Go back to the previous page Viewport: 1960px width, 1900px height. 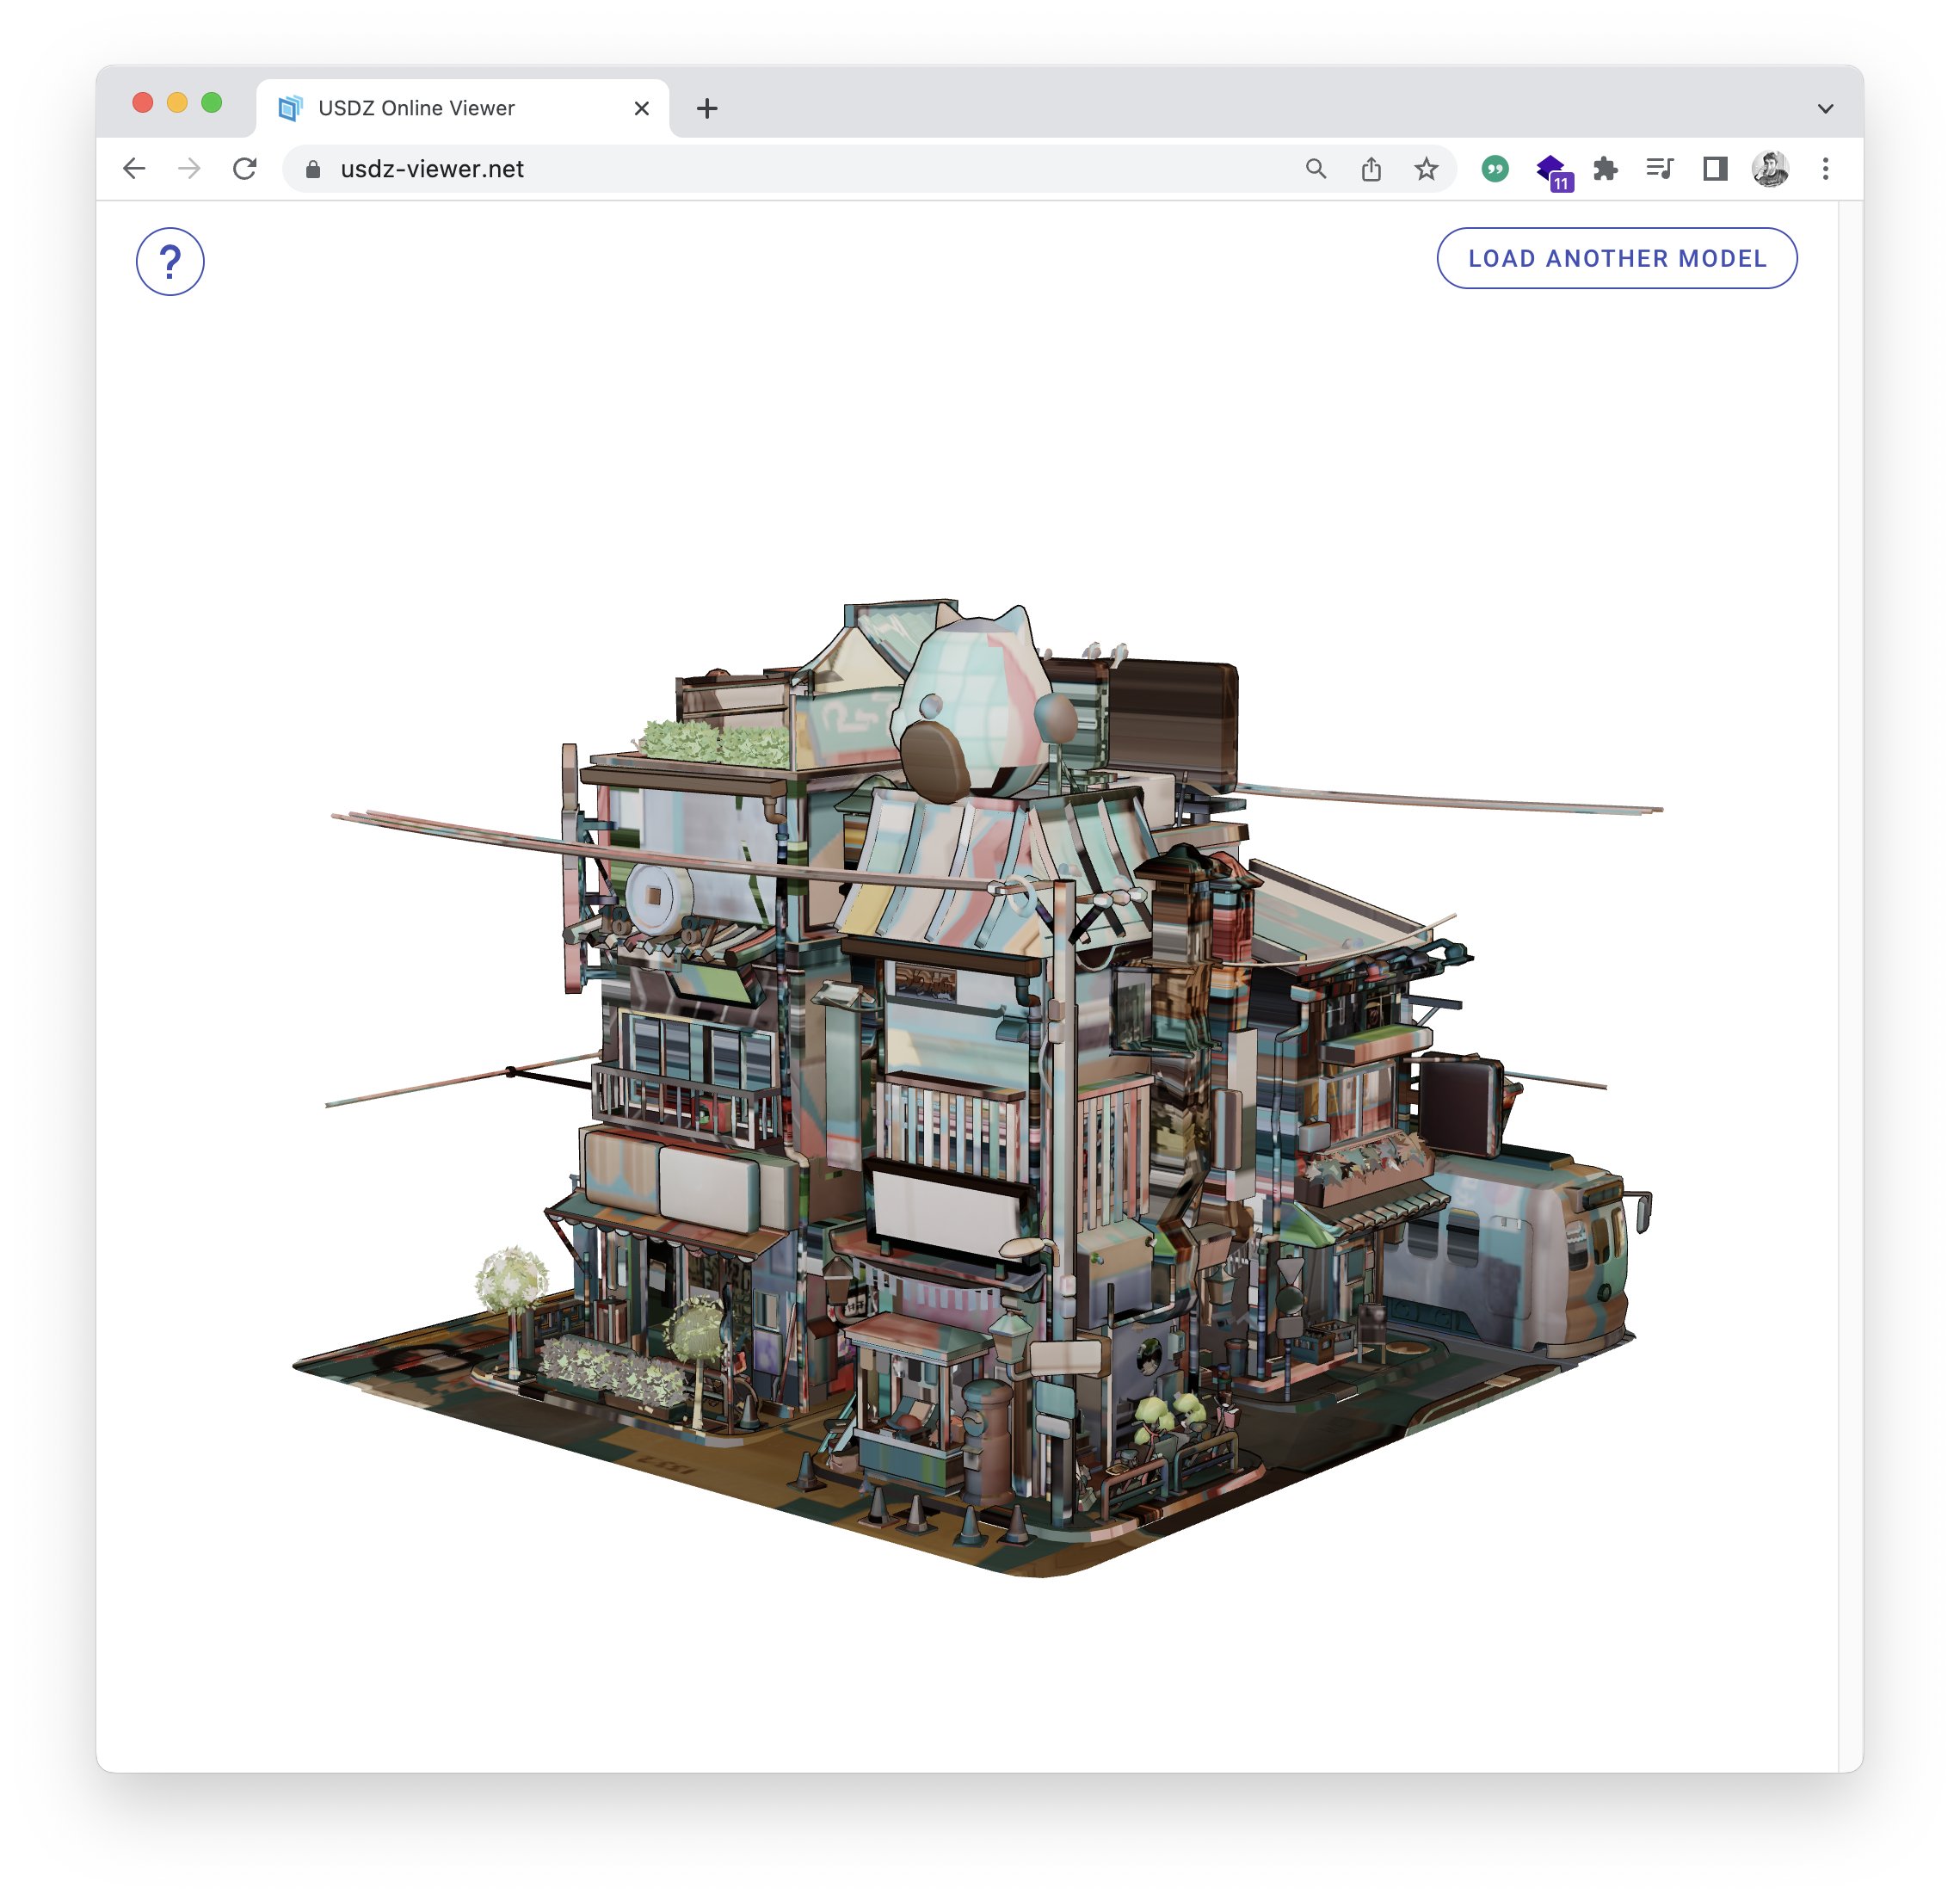pos(134,169)
